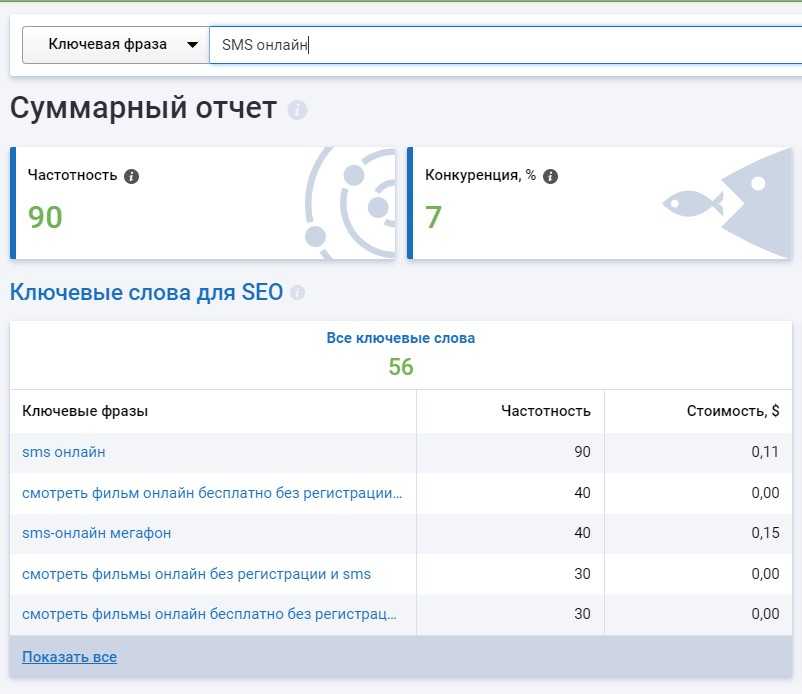
Task: Click the keyword count 56
Action: [x=400, y=367]
